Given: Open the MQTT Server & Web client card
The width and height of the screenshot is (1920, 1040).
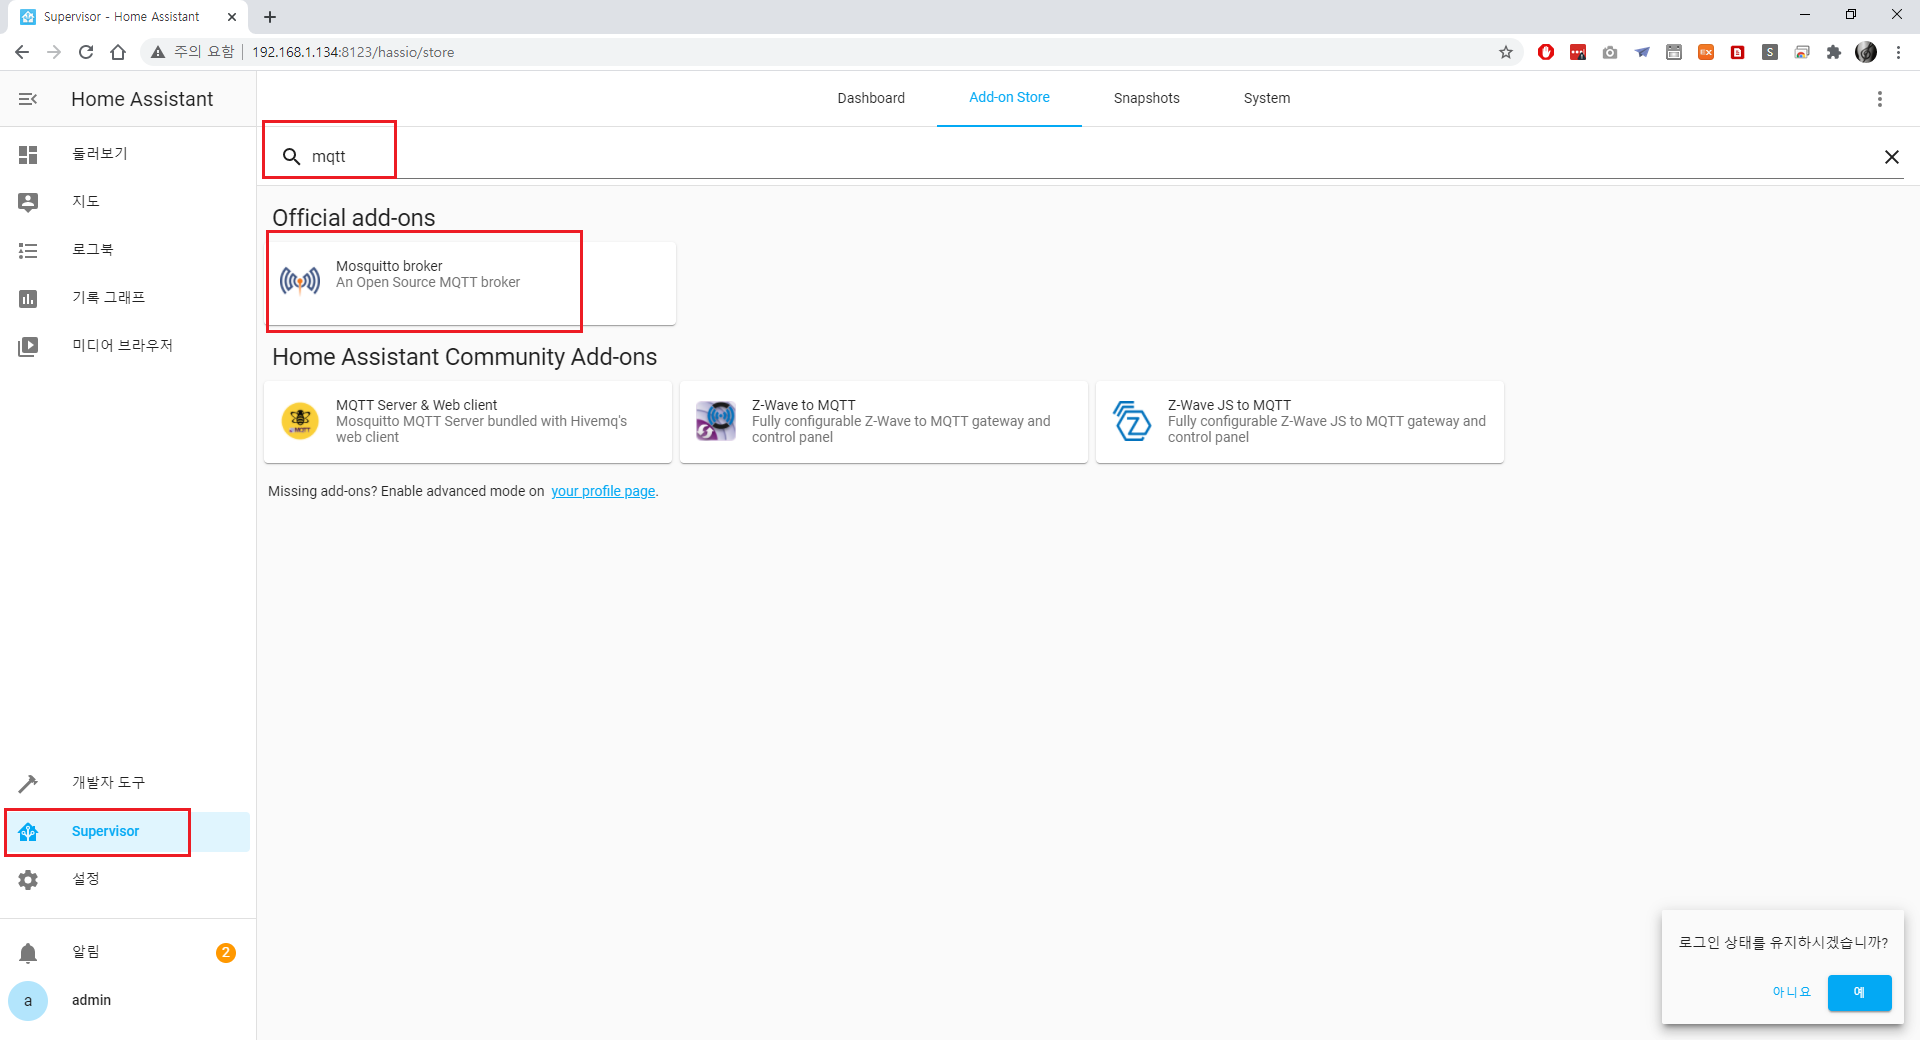Looking at the screenshot, I should [468, 421].
